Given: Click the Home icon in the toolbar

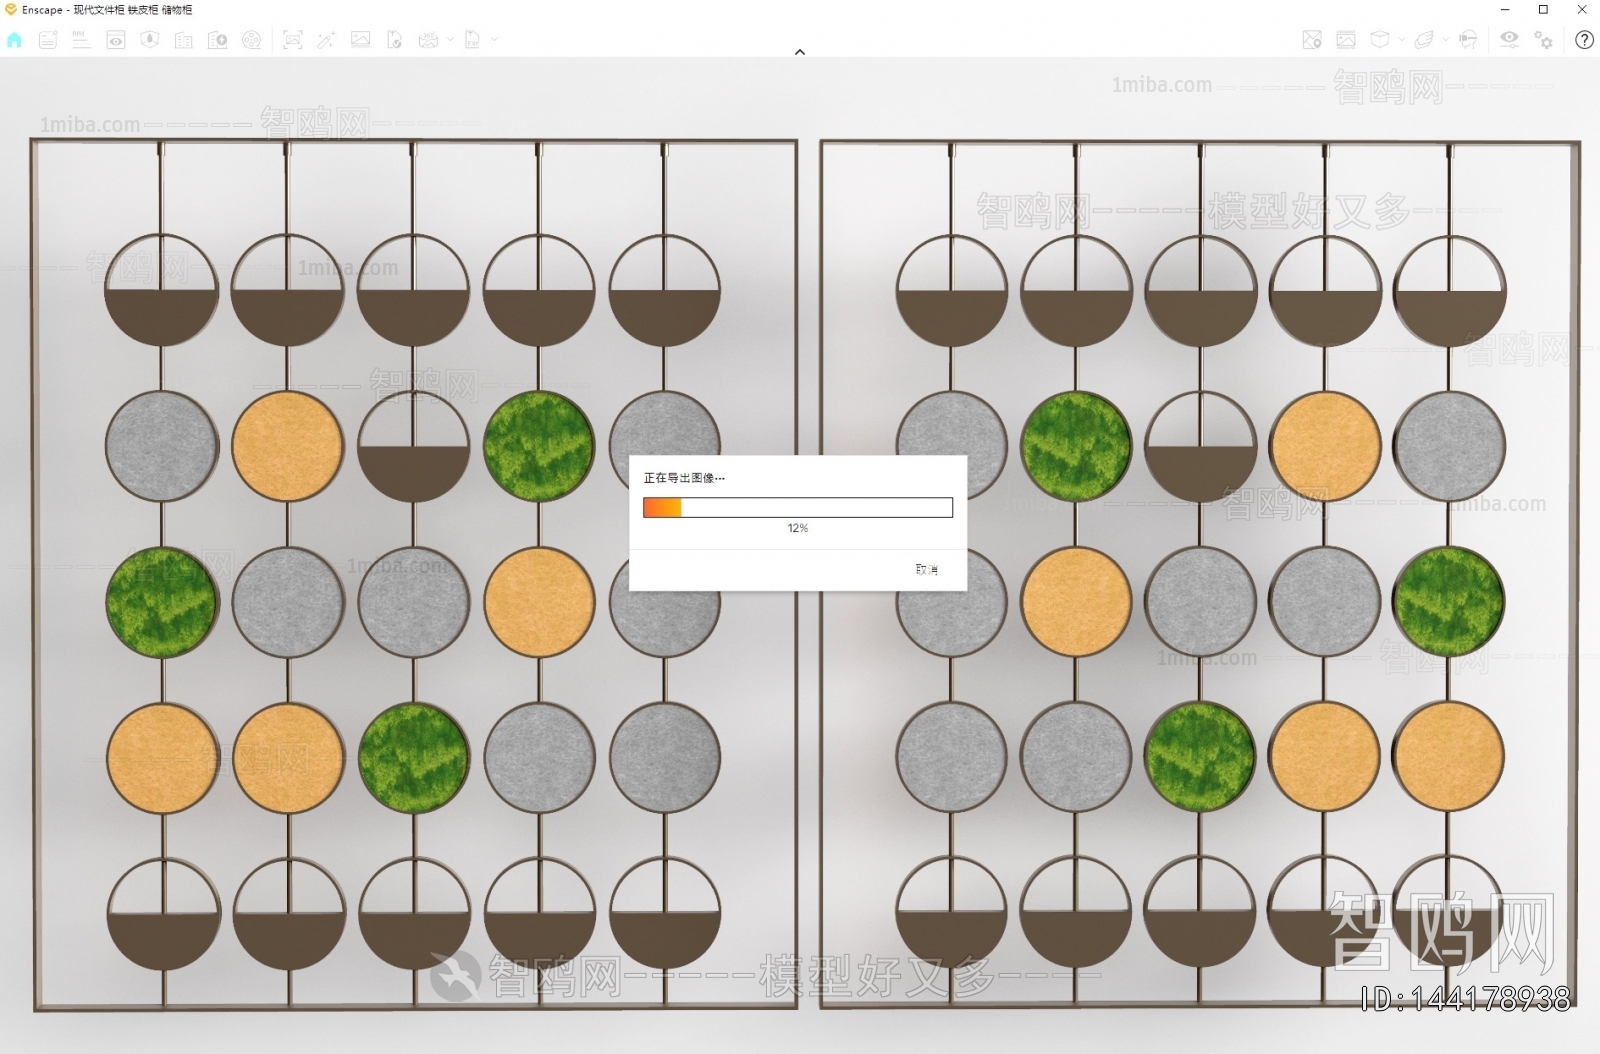Looking at the screenshot, I should [14, 40].
